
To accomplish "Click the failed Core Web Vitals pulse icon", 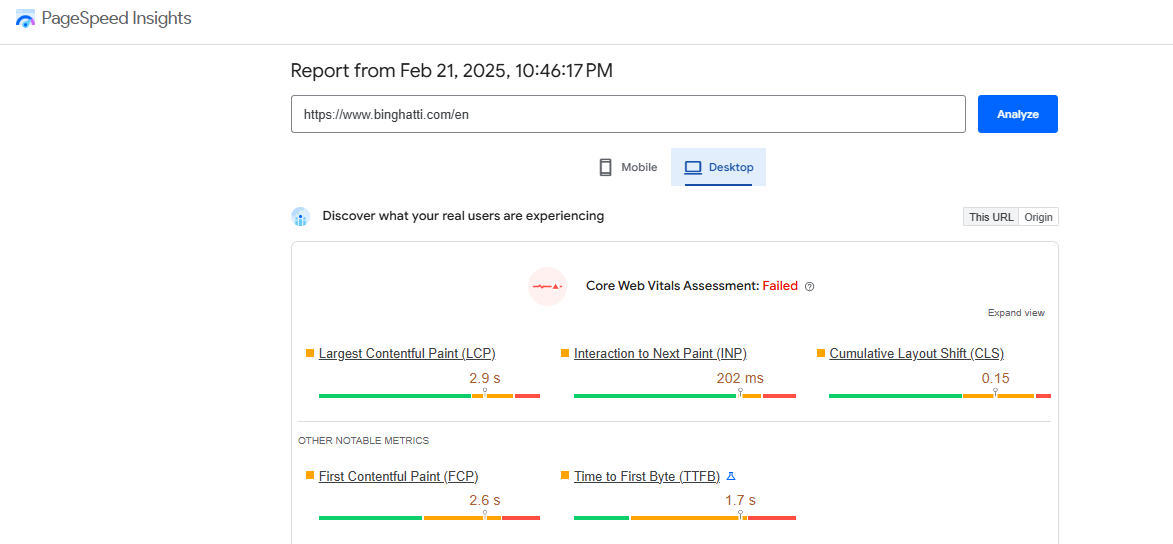I will (547, 286).
